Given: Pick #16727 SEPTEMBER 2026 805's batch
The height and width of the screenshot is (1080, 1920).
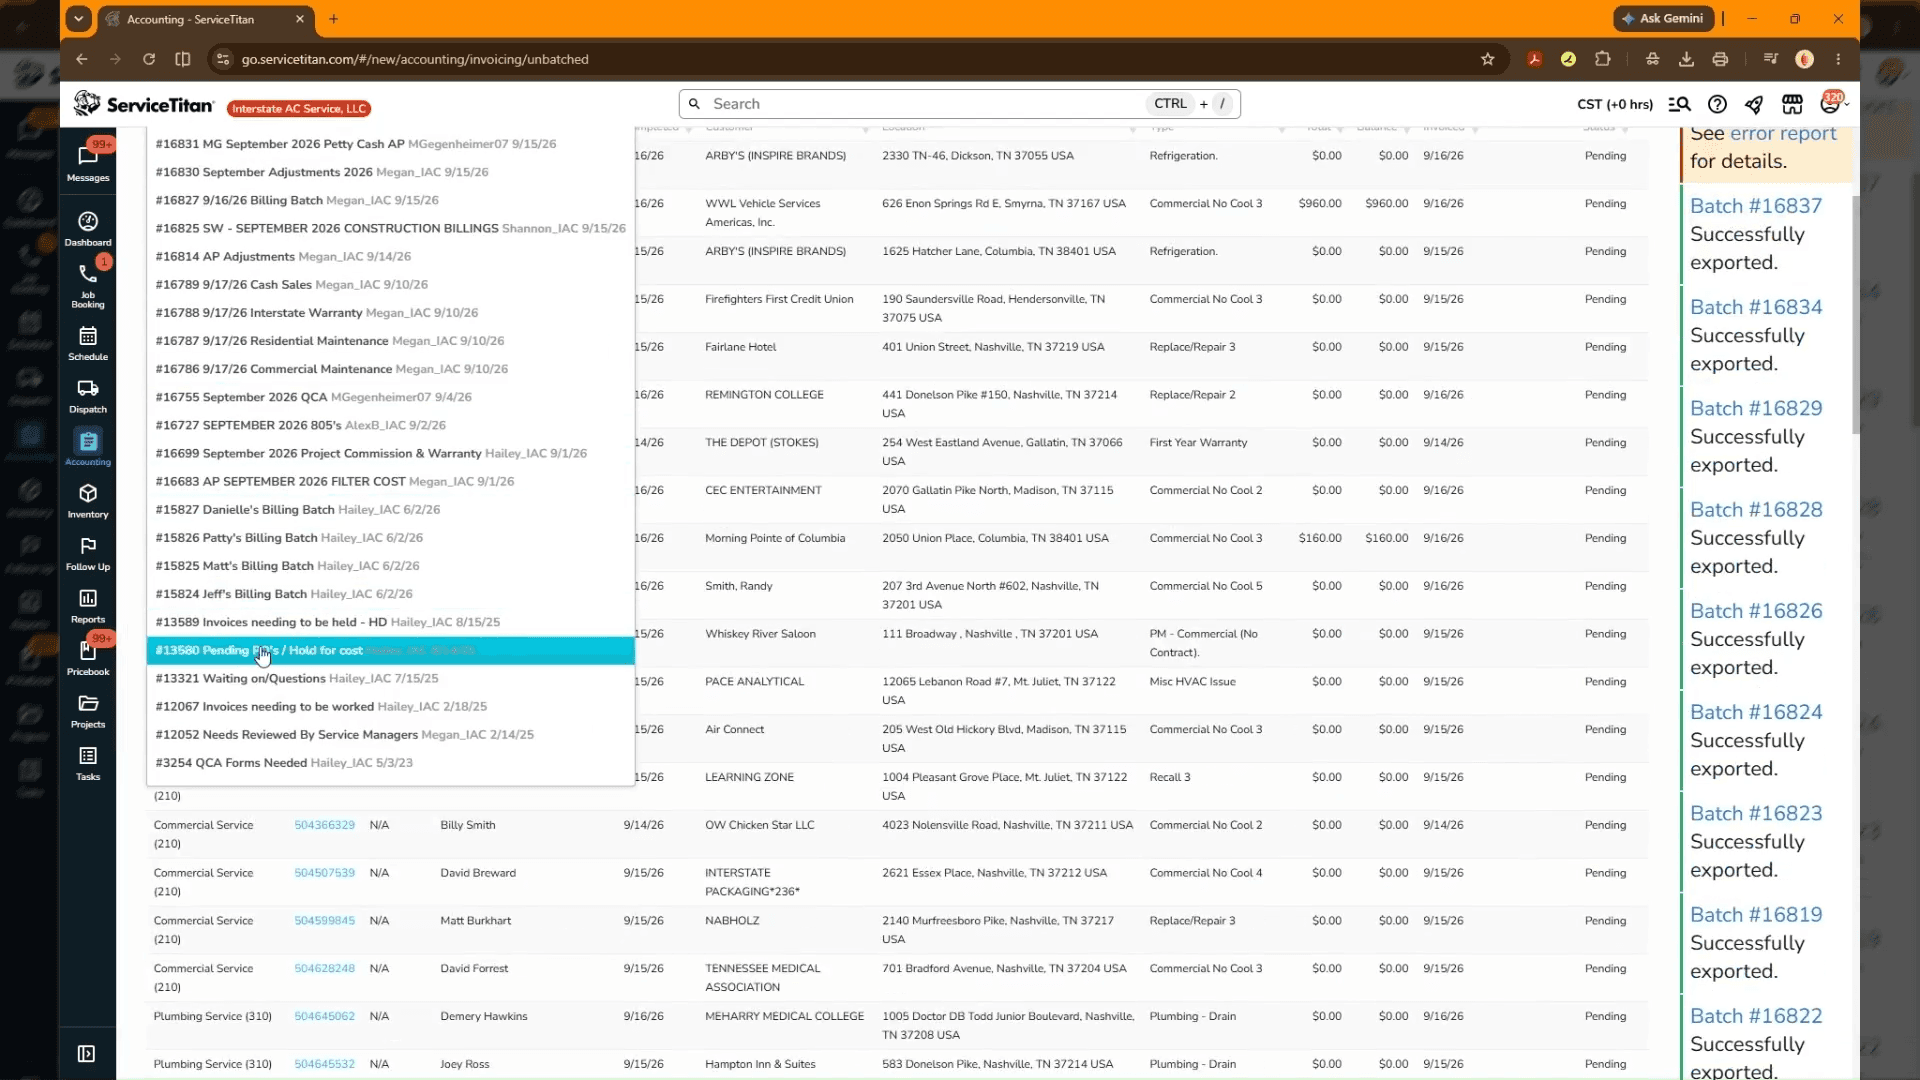Looking at the screenshot, I should click(x=390, y=425).
